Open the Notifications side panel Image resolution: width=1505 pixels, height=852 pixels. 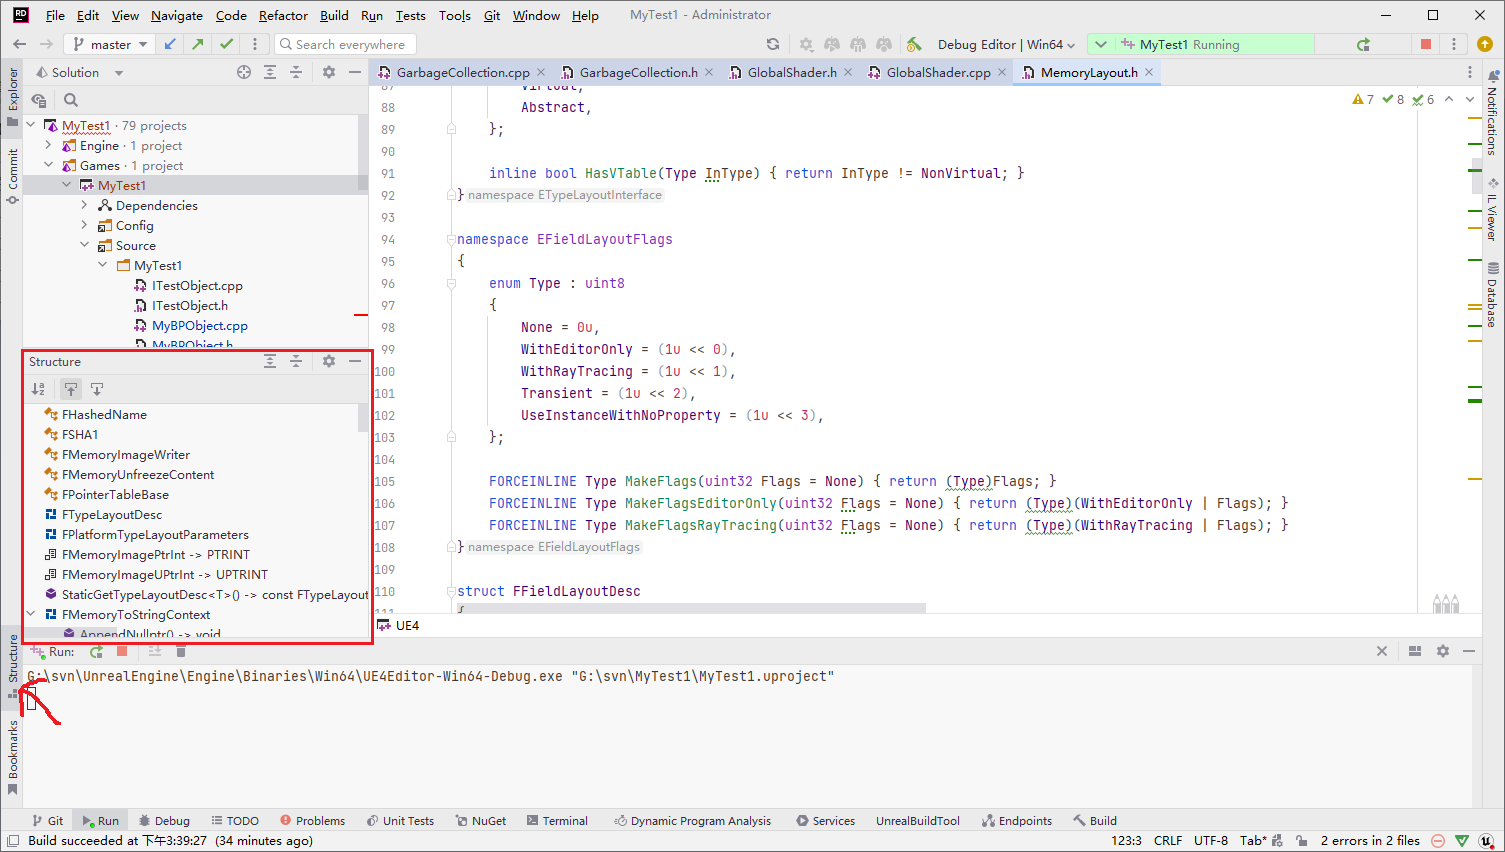pyautogui.click(x=1492, y=112)
